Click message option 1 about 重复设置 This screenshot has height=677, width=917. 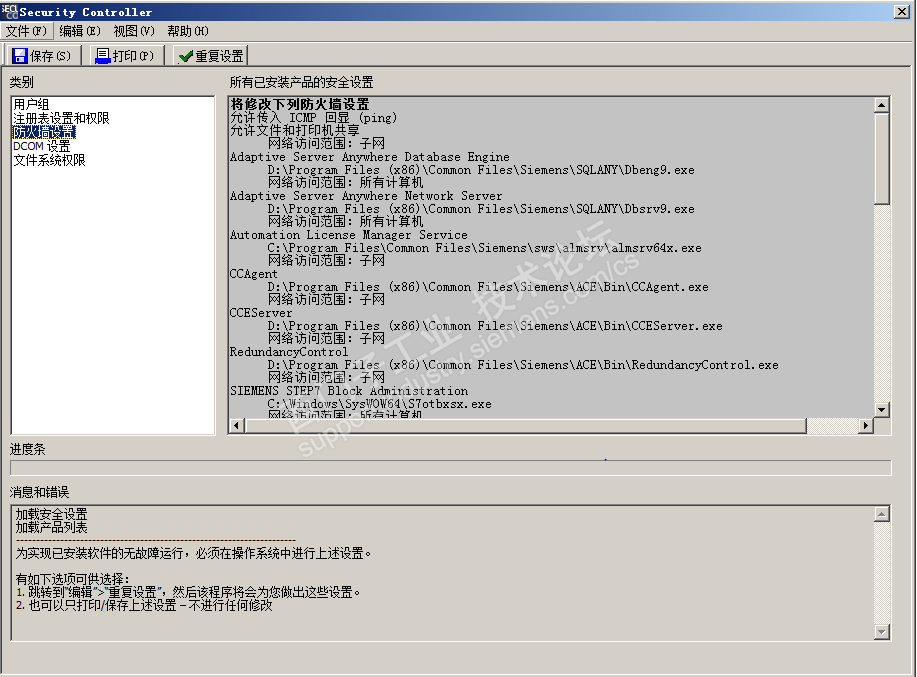coord(188,592)
